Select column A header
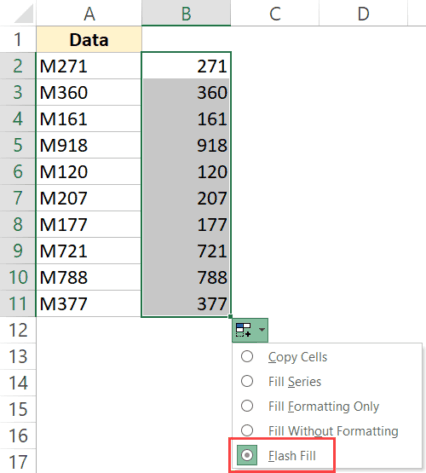Image resolution: width=426 pixels, height=473 pixels. click(89, 13)
